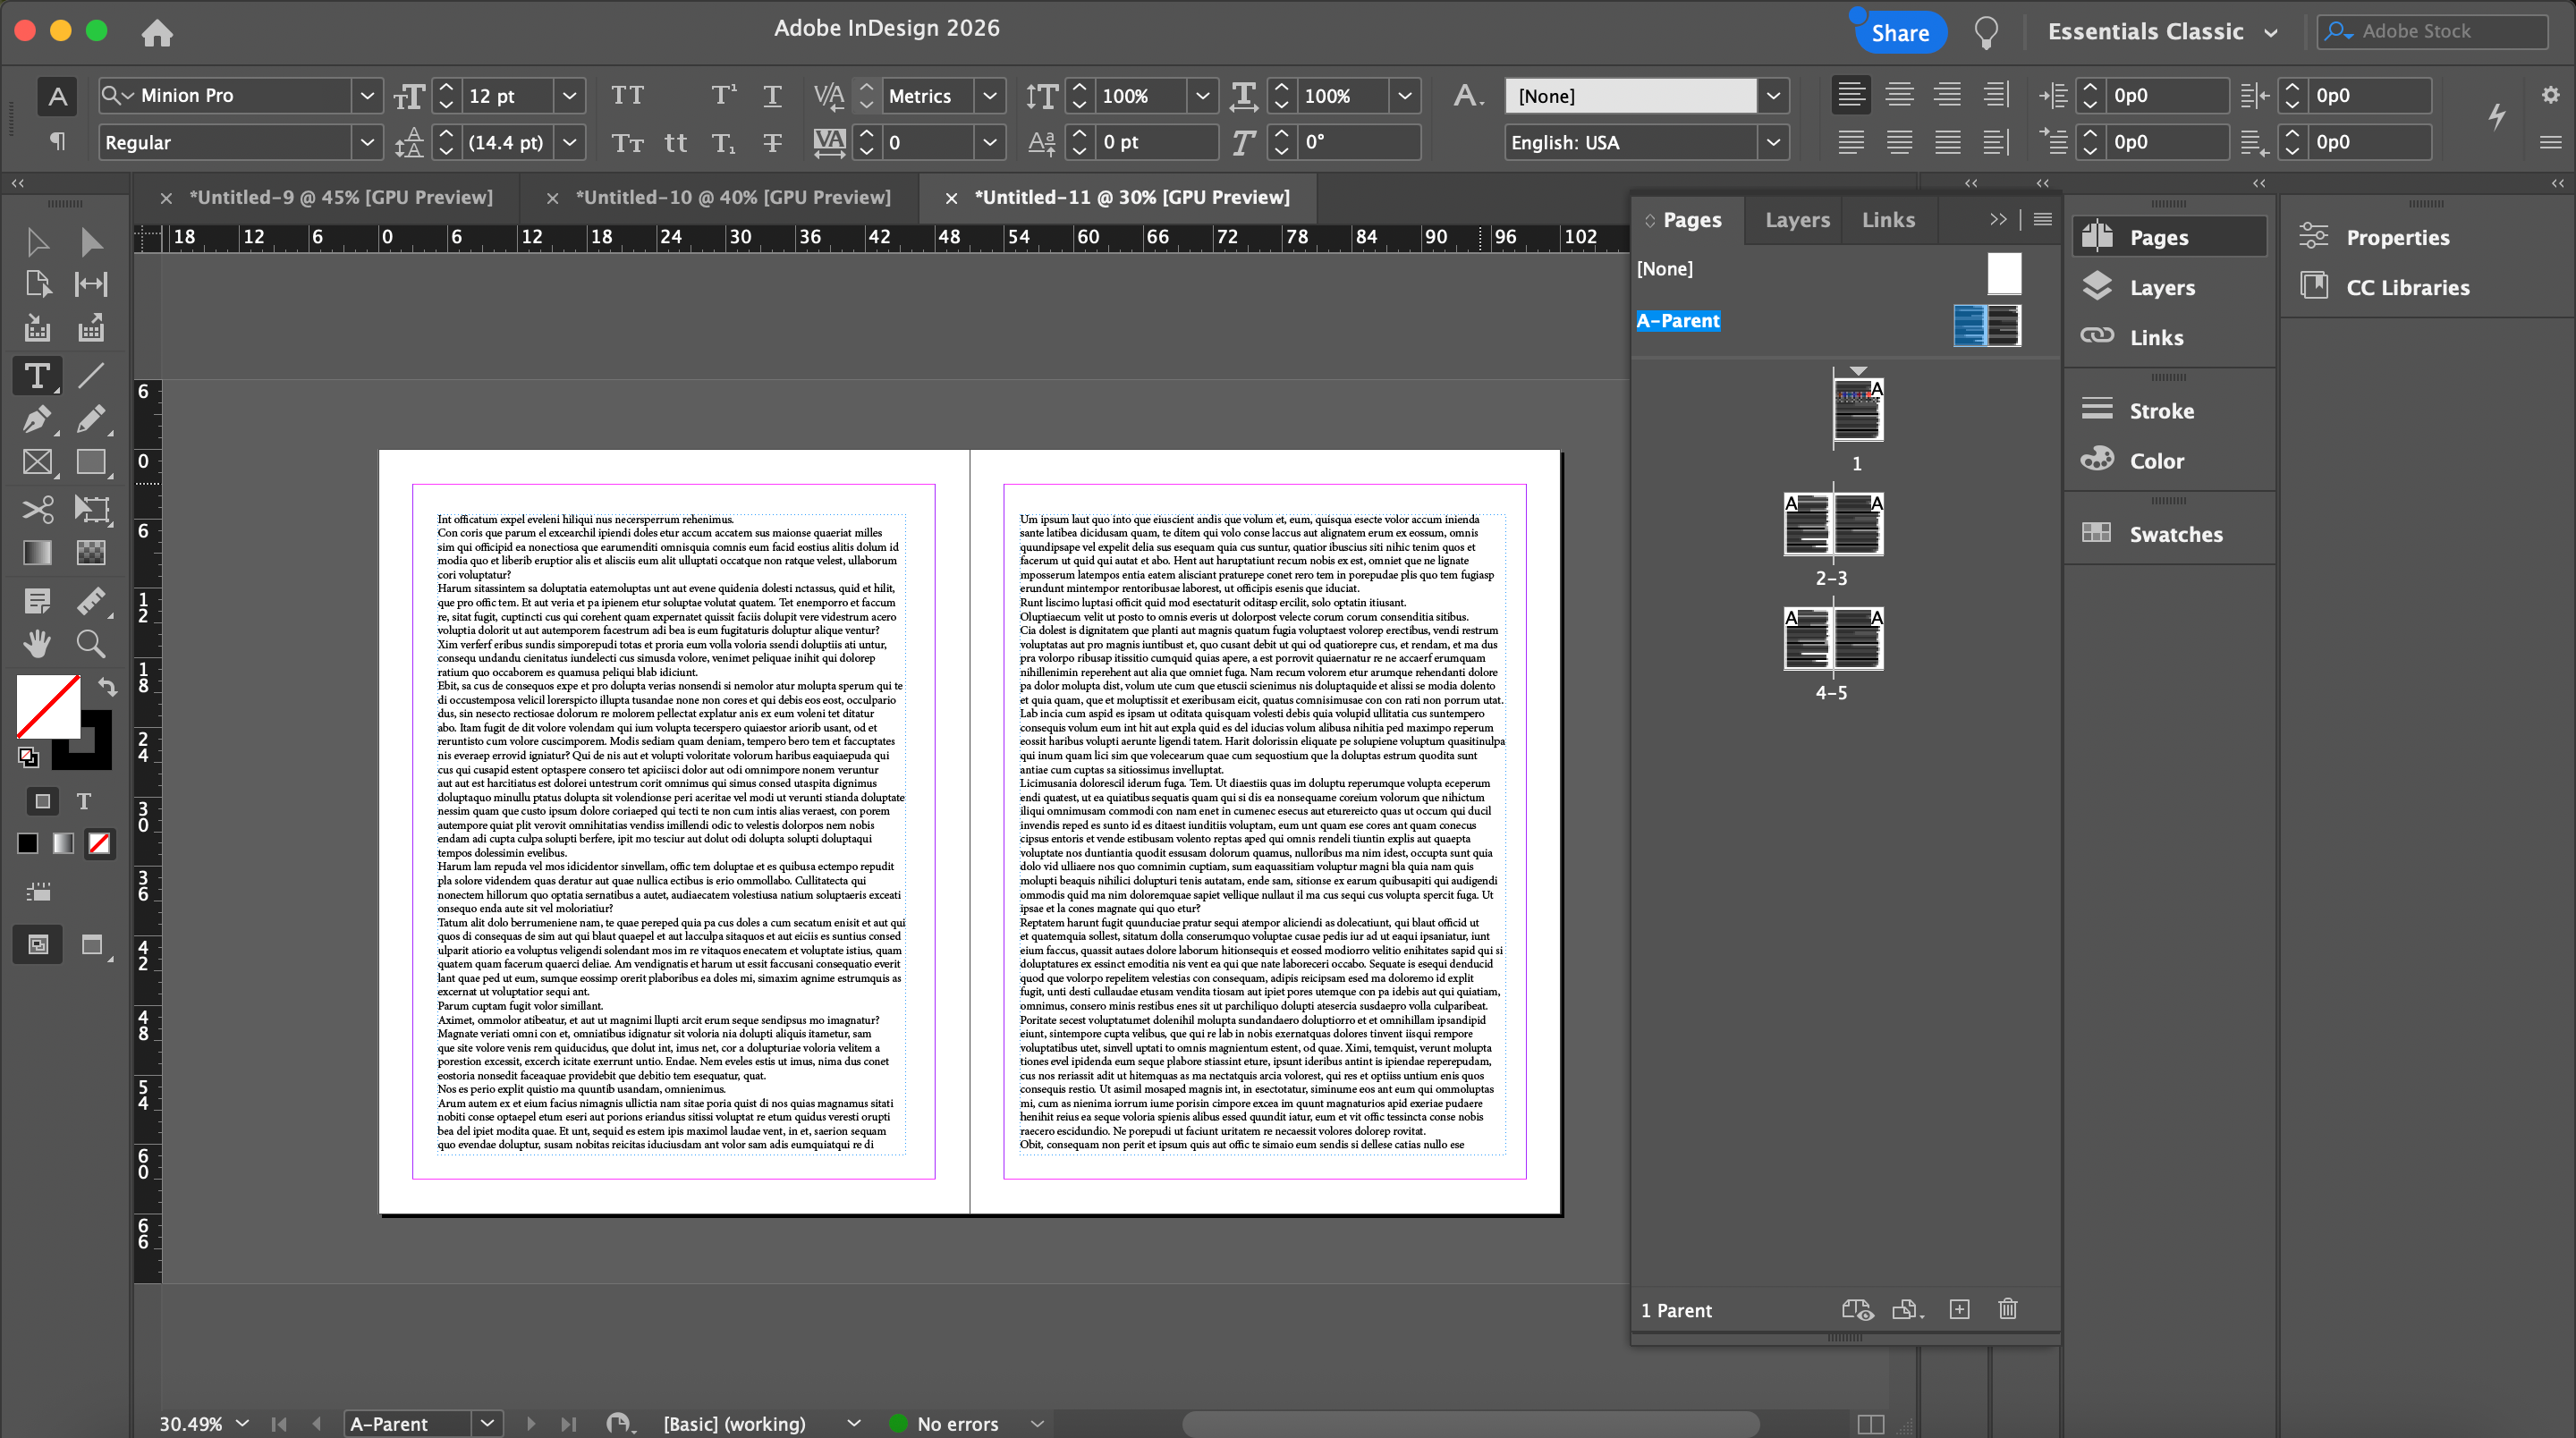Screen dimensions: 2576x1438
Task: Open the font family Minion Pro dropdown
Action: [367, 96]
